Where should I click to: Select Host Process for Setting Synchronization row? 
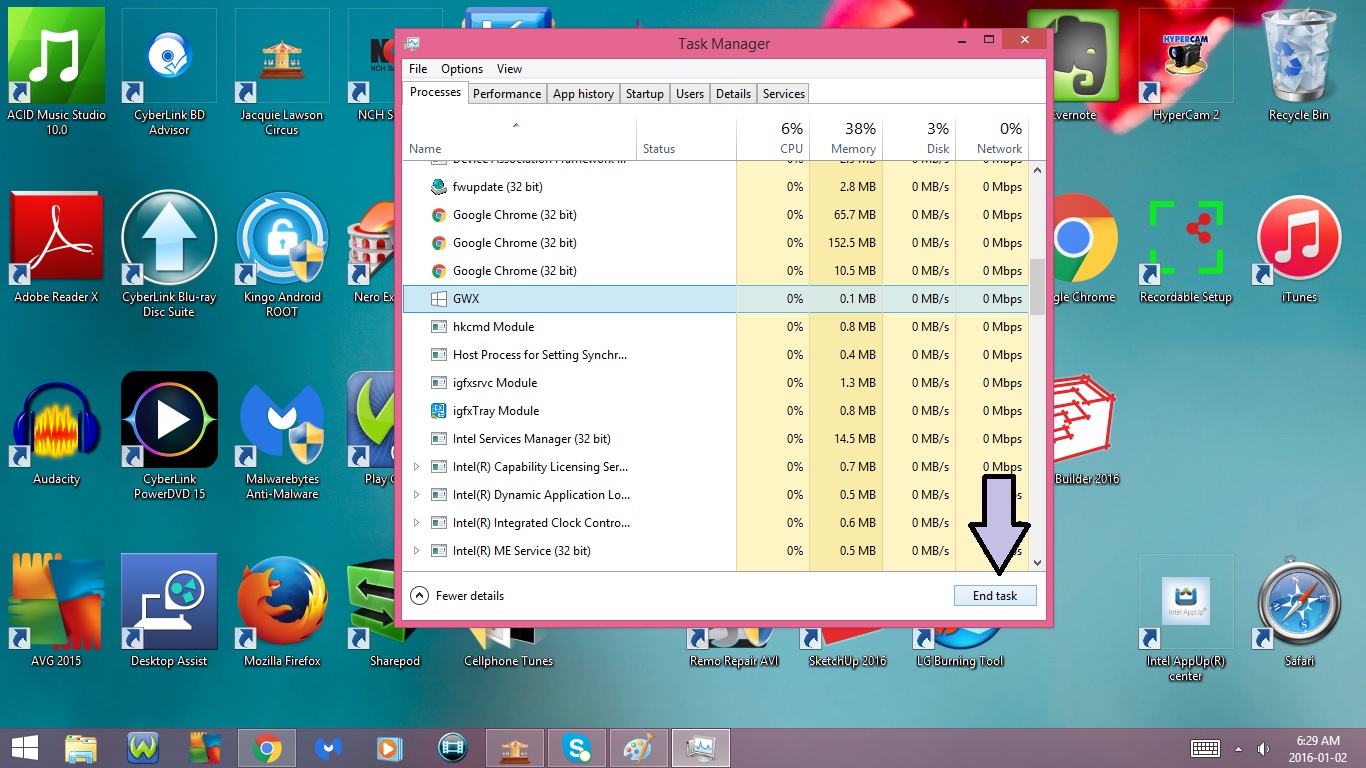pyautogui.click(x=716, y=355)
